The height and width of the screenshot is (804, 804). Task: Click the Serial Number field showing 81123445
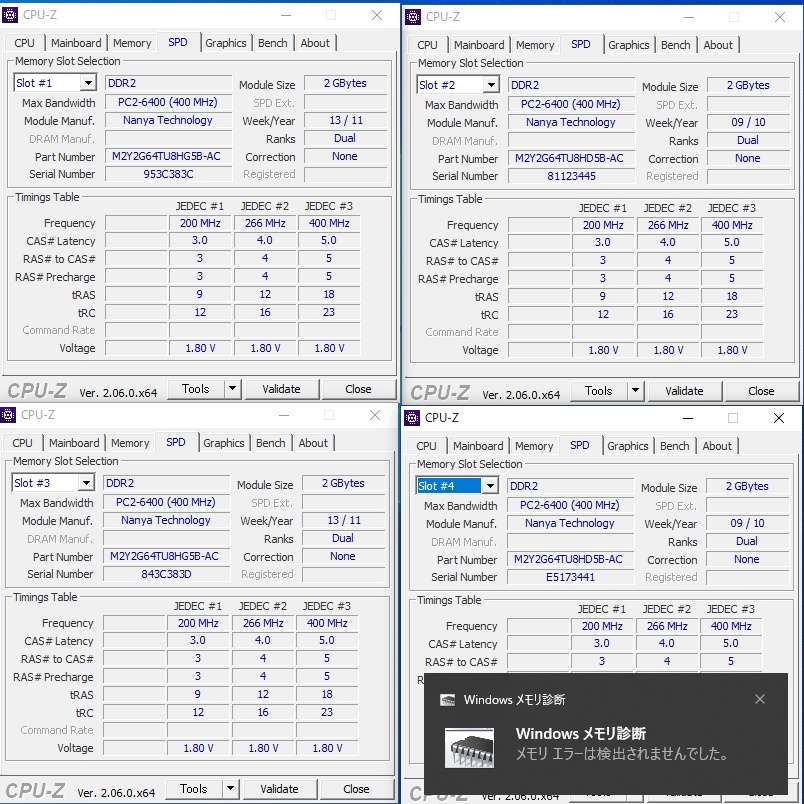click(x=571, y=176)
